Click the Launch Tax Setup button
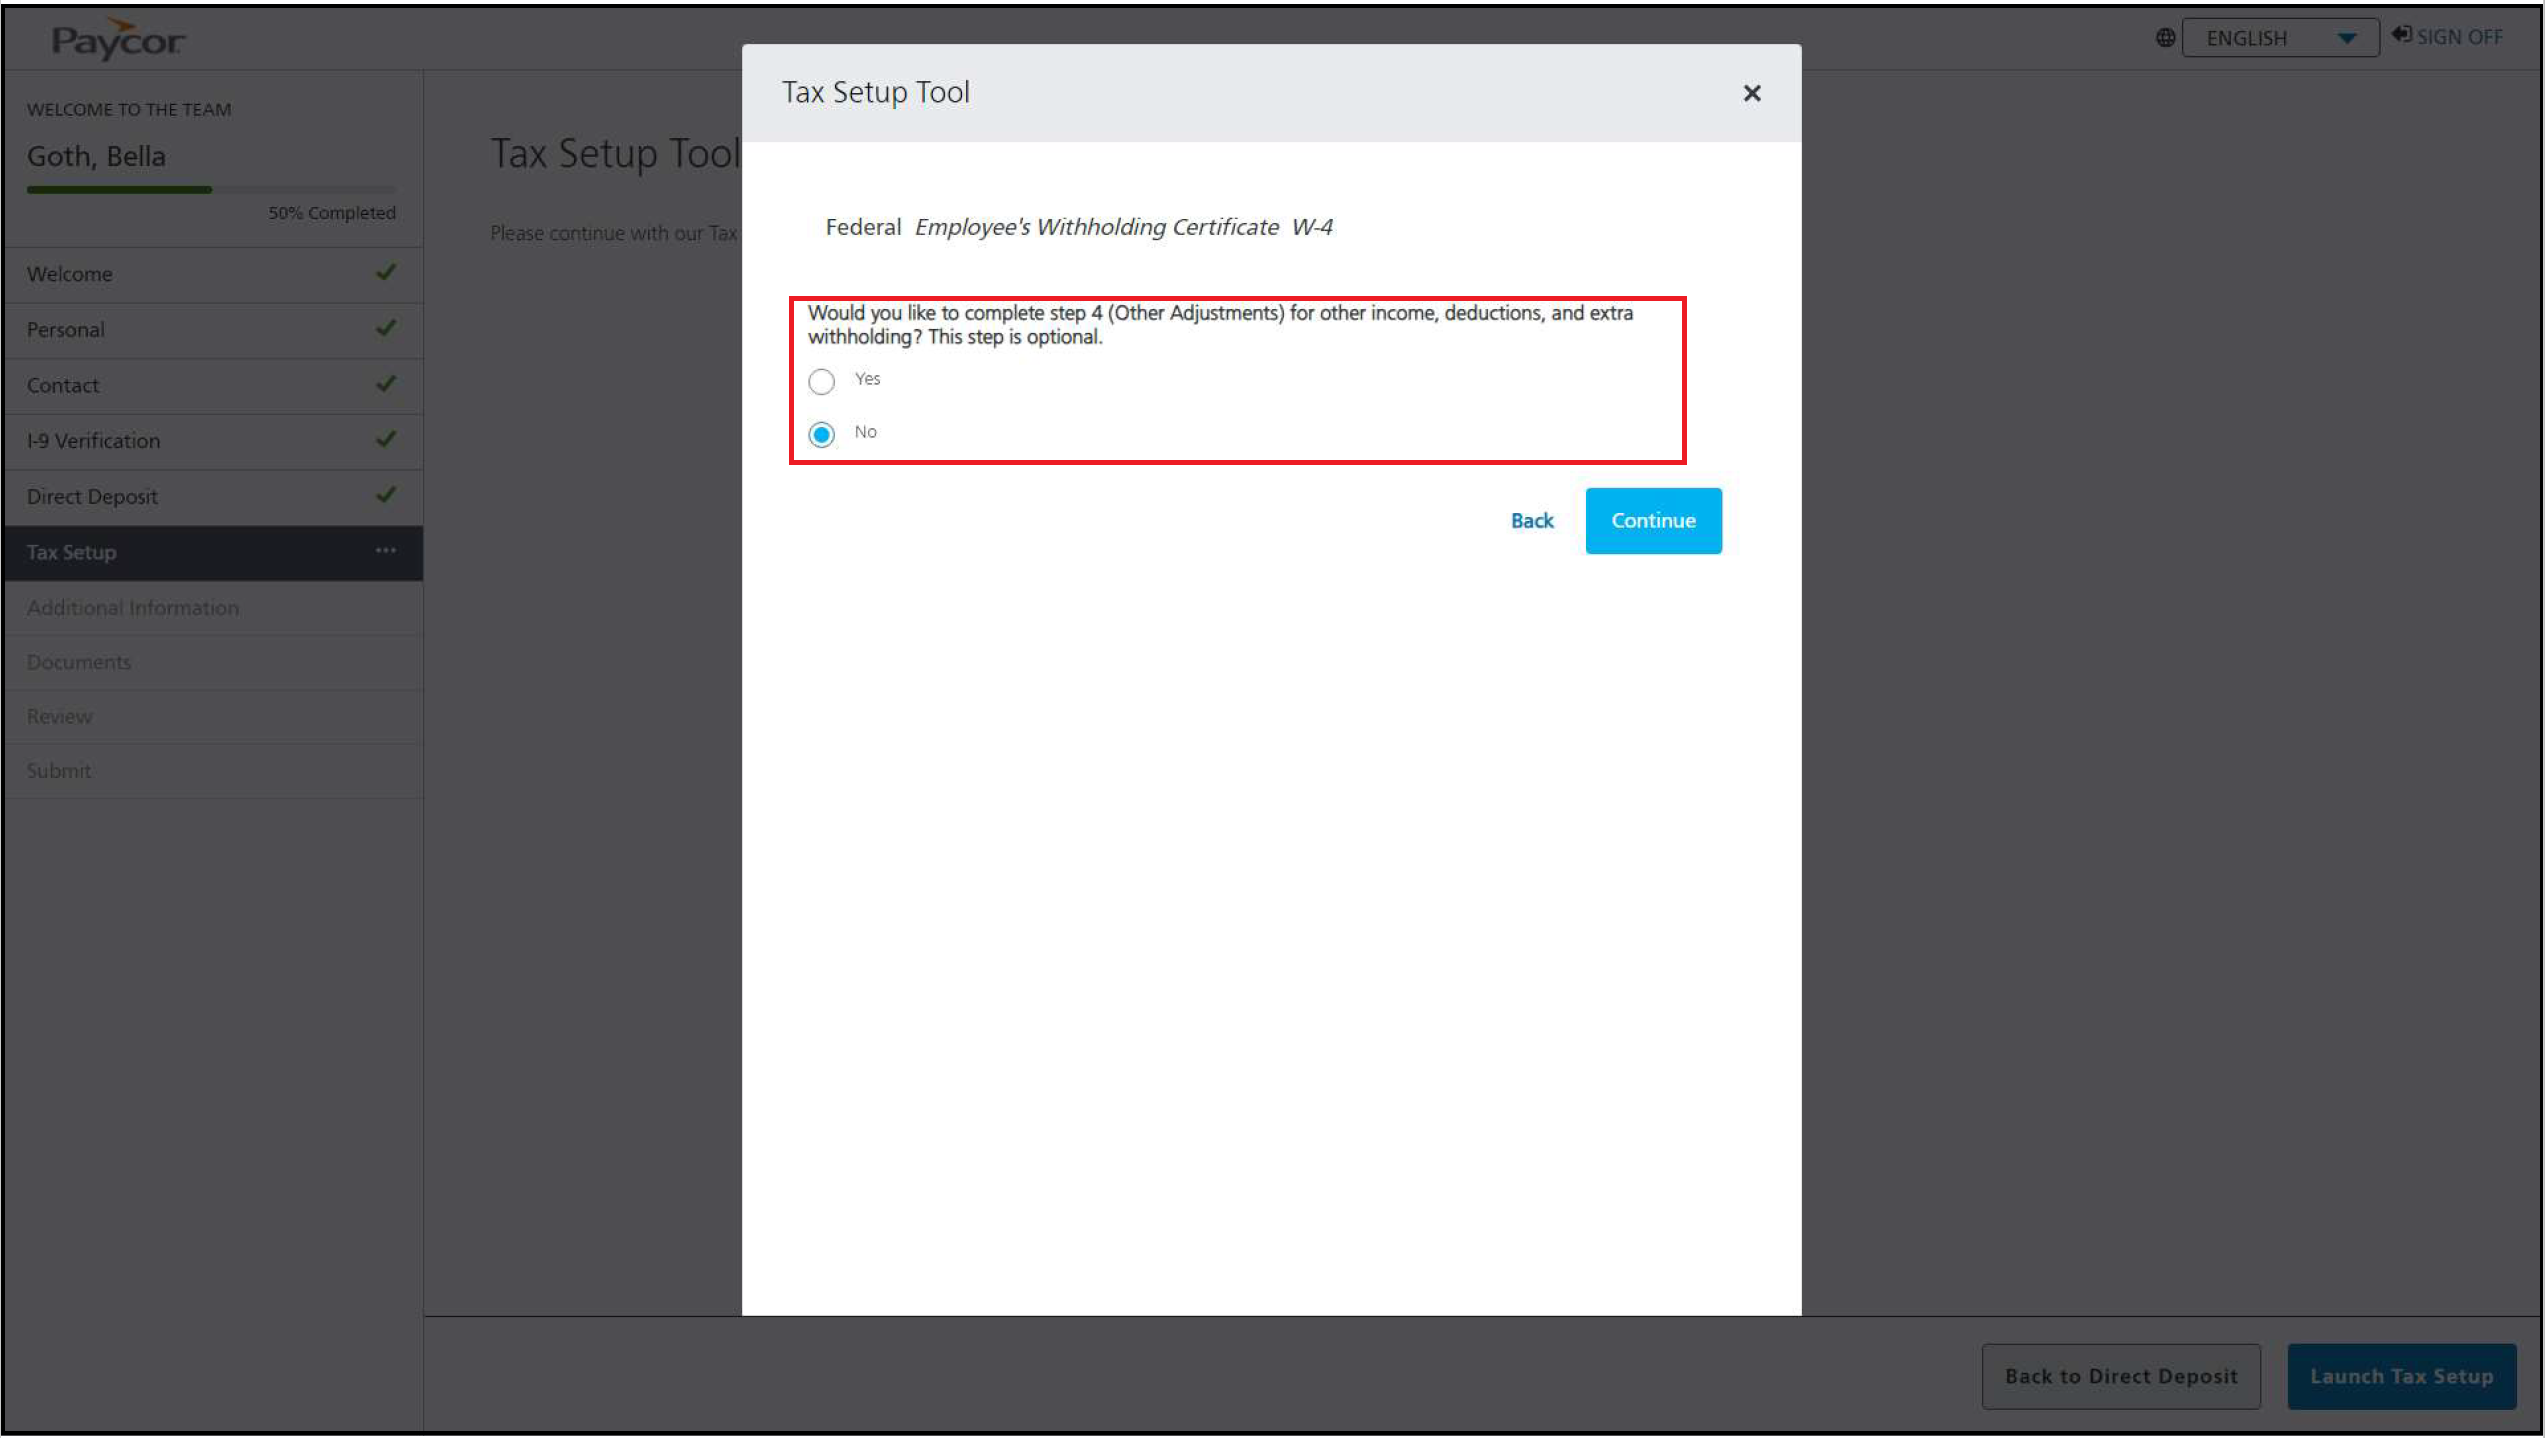The height and width of the screenshot is (1438, 2545). pyautogui.click(x=2400, y=1376)
